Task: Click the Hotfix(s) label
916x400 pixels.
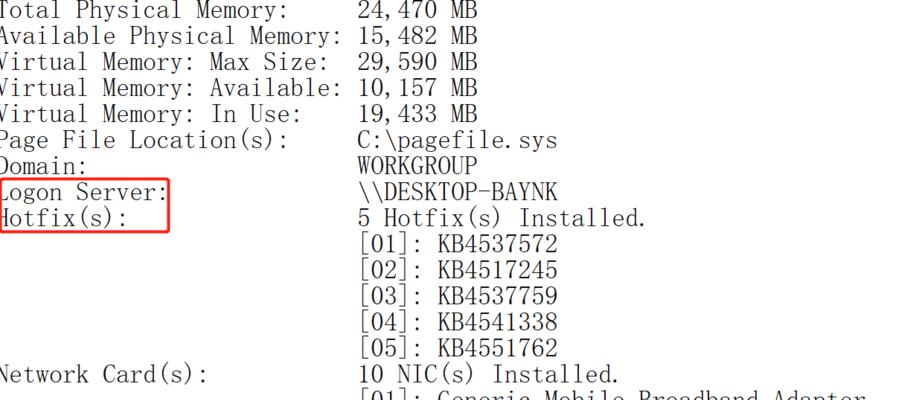Action: (63, 218)
